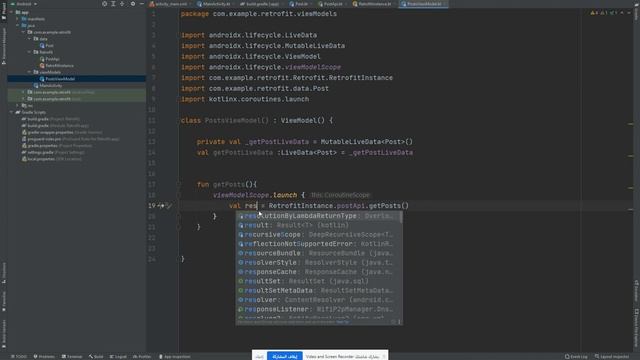Viewport: 640px width, 360px height.
Task: Collapse the Gradle Scripts node
Action: 11,112
